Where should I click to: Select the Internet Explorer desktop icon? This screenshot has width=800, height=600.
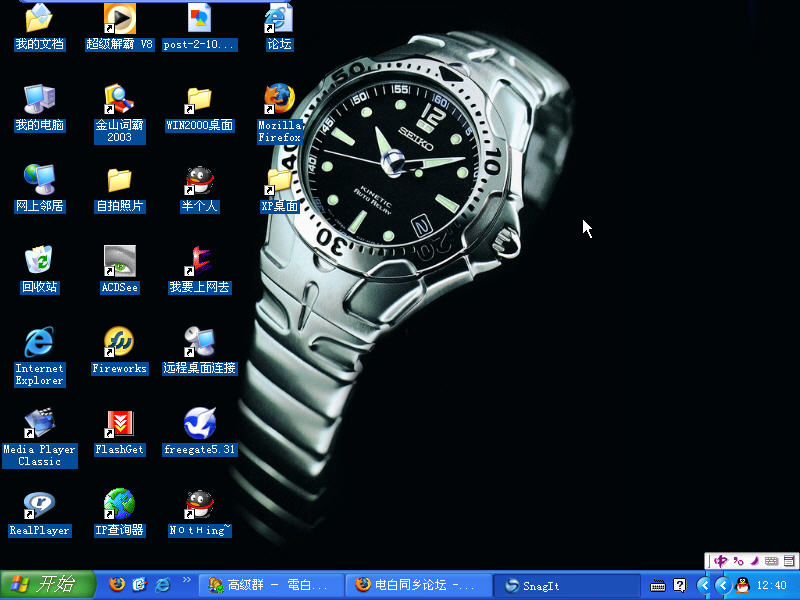[x=39, y=343]
